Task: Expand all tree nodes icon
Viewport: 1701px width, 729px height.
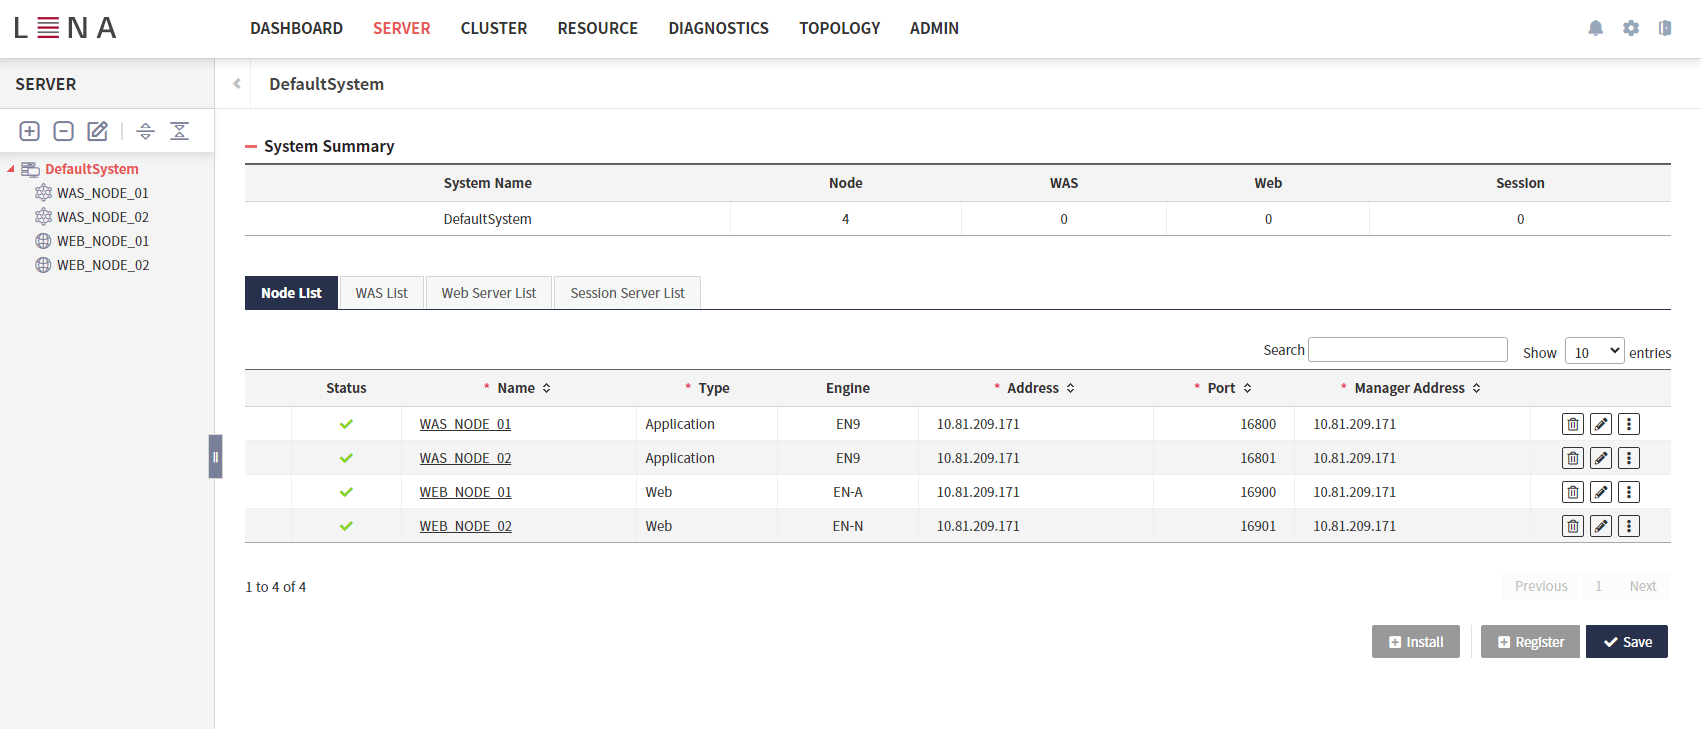Action: [146, 131]
